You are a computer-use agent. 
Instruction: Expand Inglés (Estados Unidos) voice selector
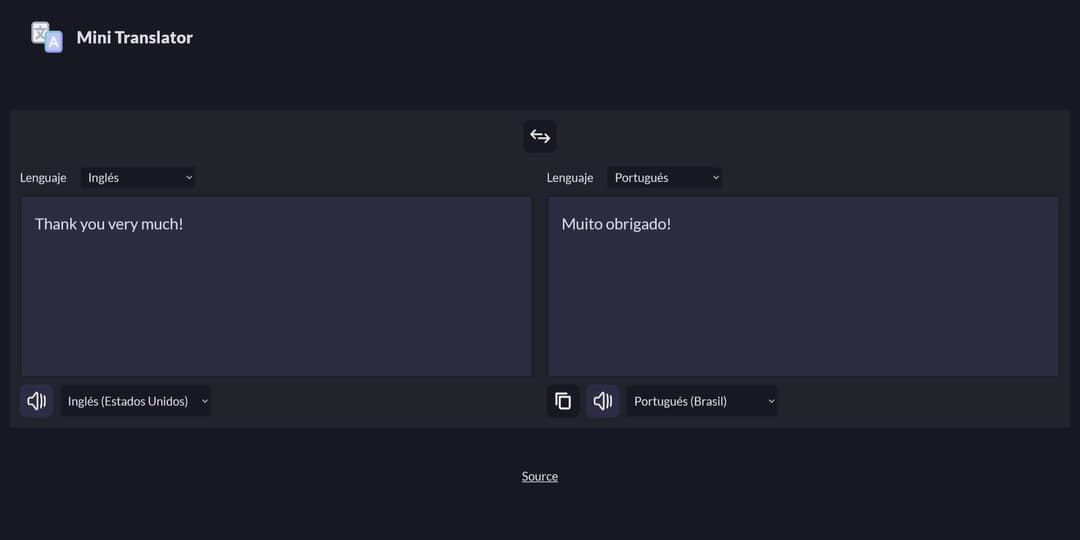click(x=136, y=401)
